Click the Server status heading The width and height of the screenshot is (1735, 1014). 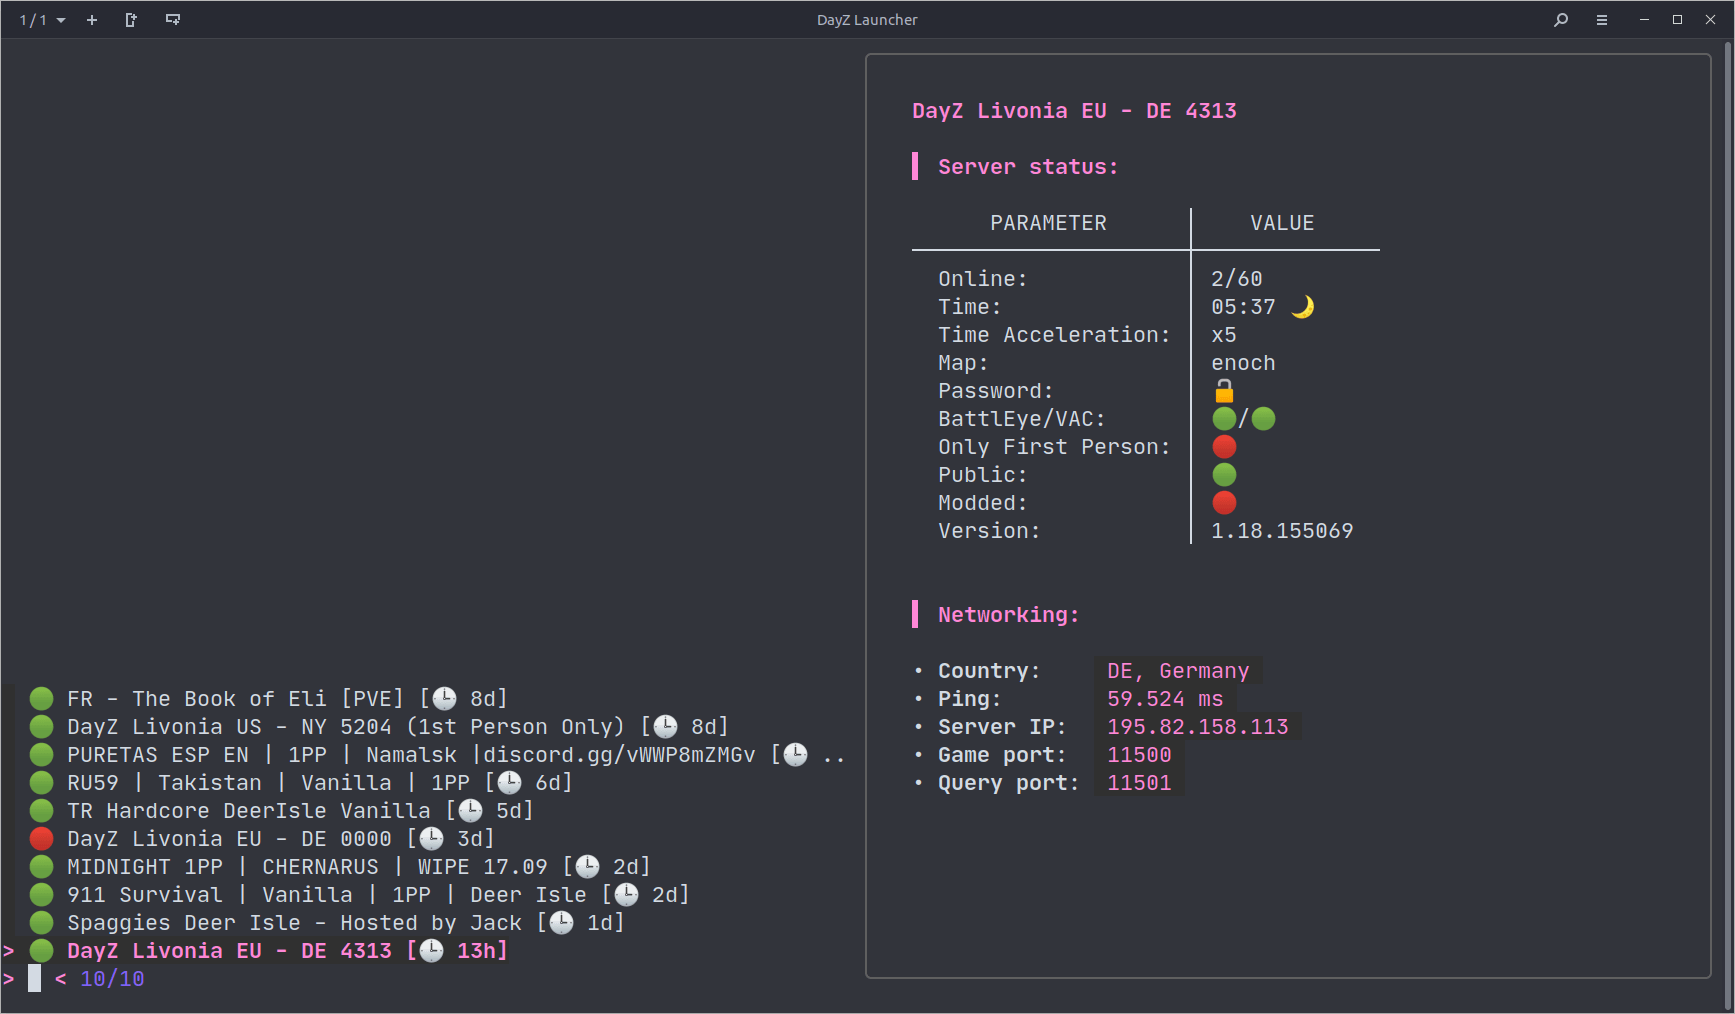[1028, 167]
